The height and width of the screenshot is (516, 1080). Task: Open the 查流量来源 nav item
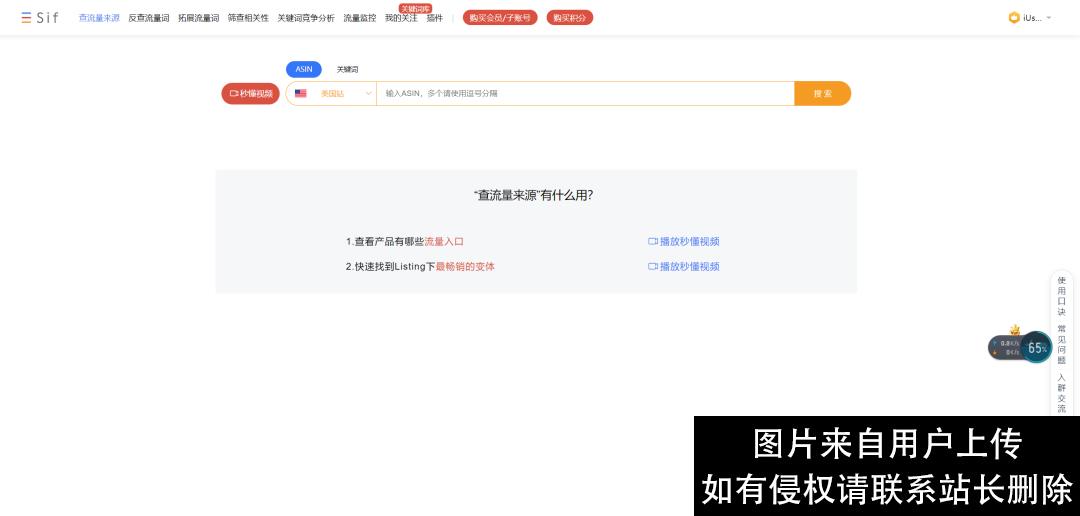(x=99, y=18)
